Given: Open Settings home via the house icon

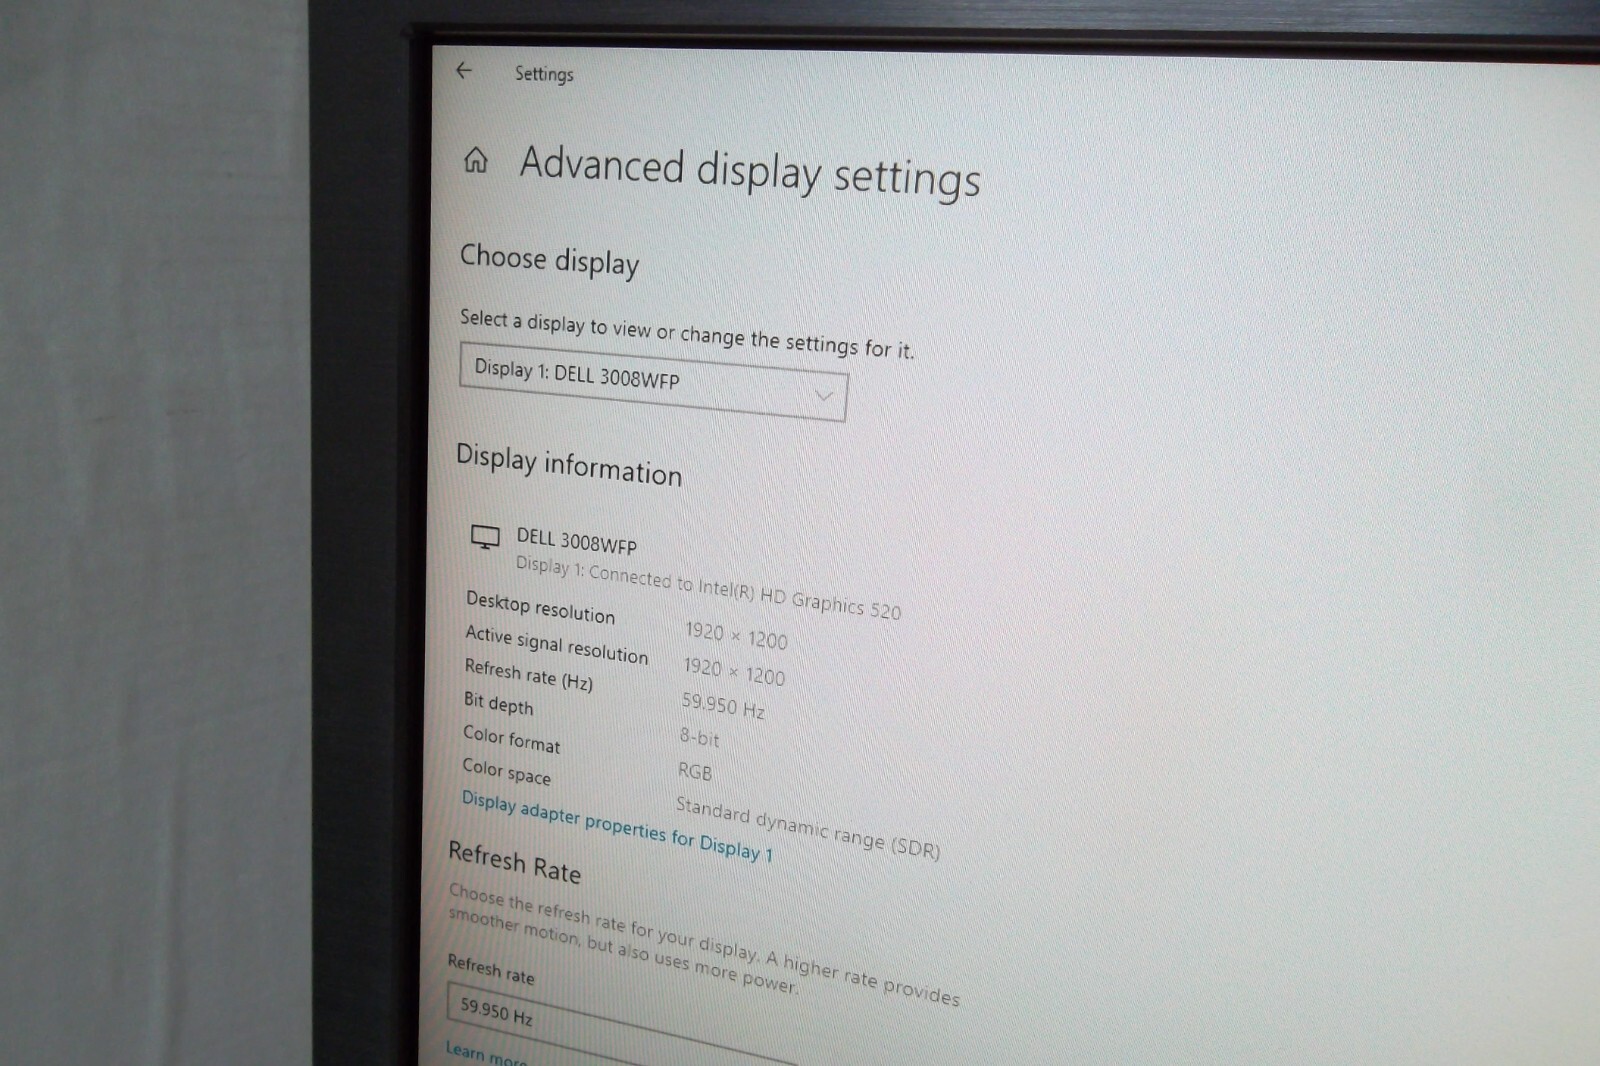Looking at the screenshot, I should [x=476, y=160].
